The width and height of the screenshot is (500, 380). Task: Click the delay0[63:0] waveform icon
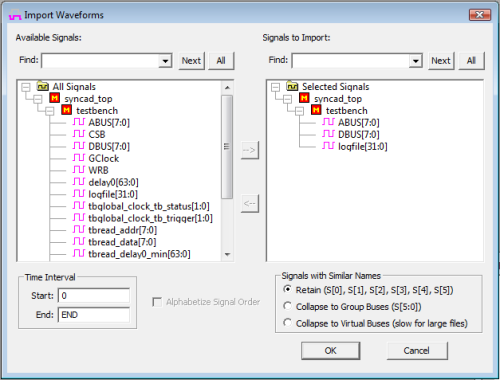79,182
